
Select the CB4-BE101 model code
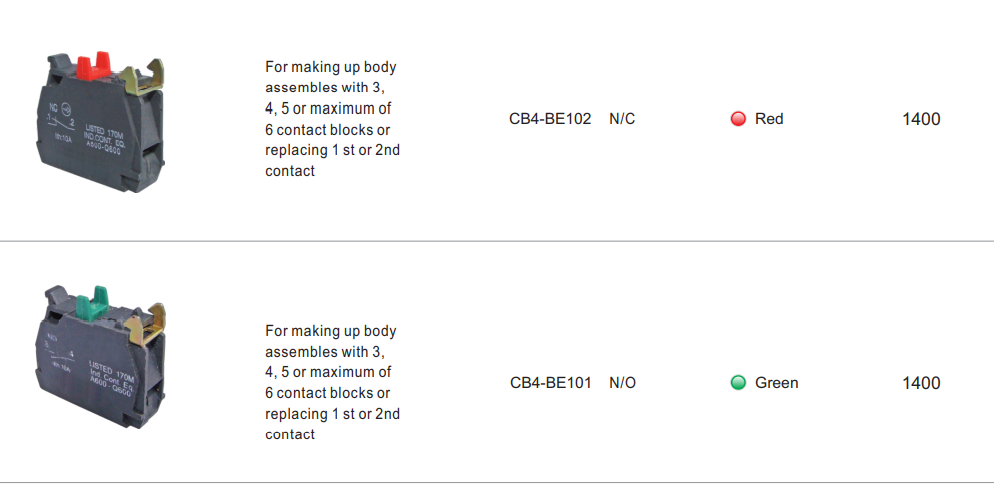coord(550,383)
